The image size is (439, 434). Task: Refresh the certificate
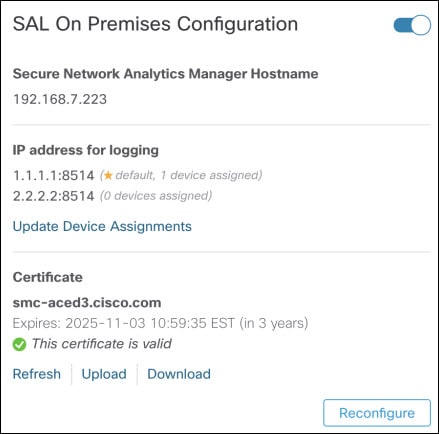[x=37, y=374]
